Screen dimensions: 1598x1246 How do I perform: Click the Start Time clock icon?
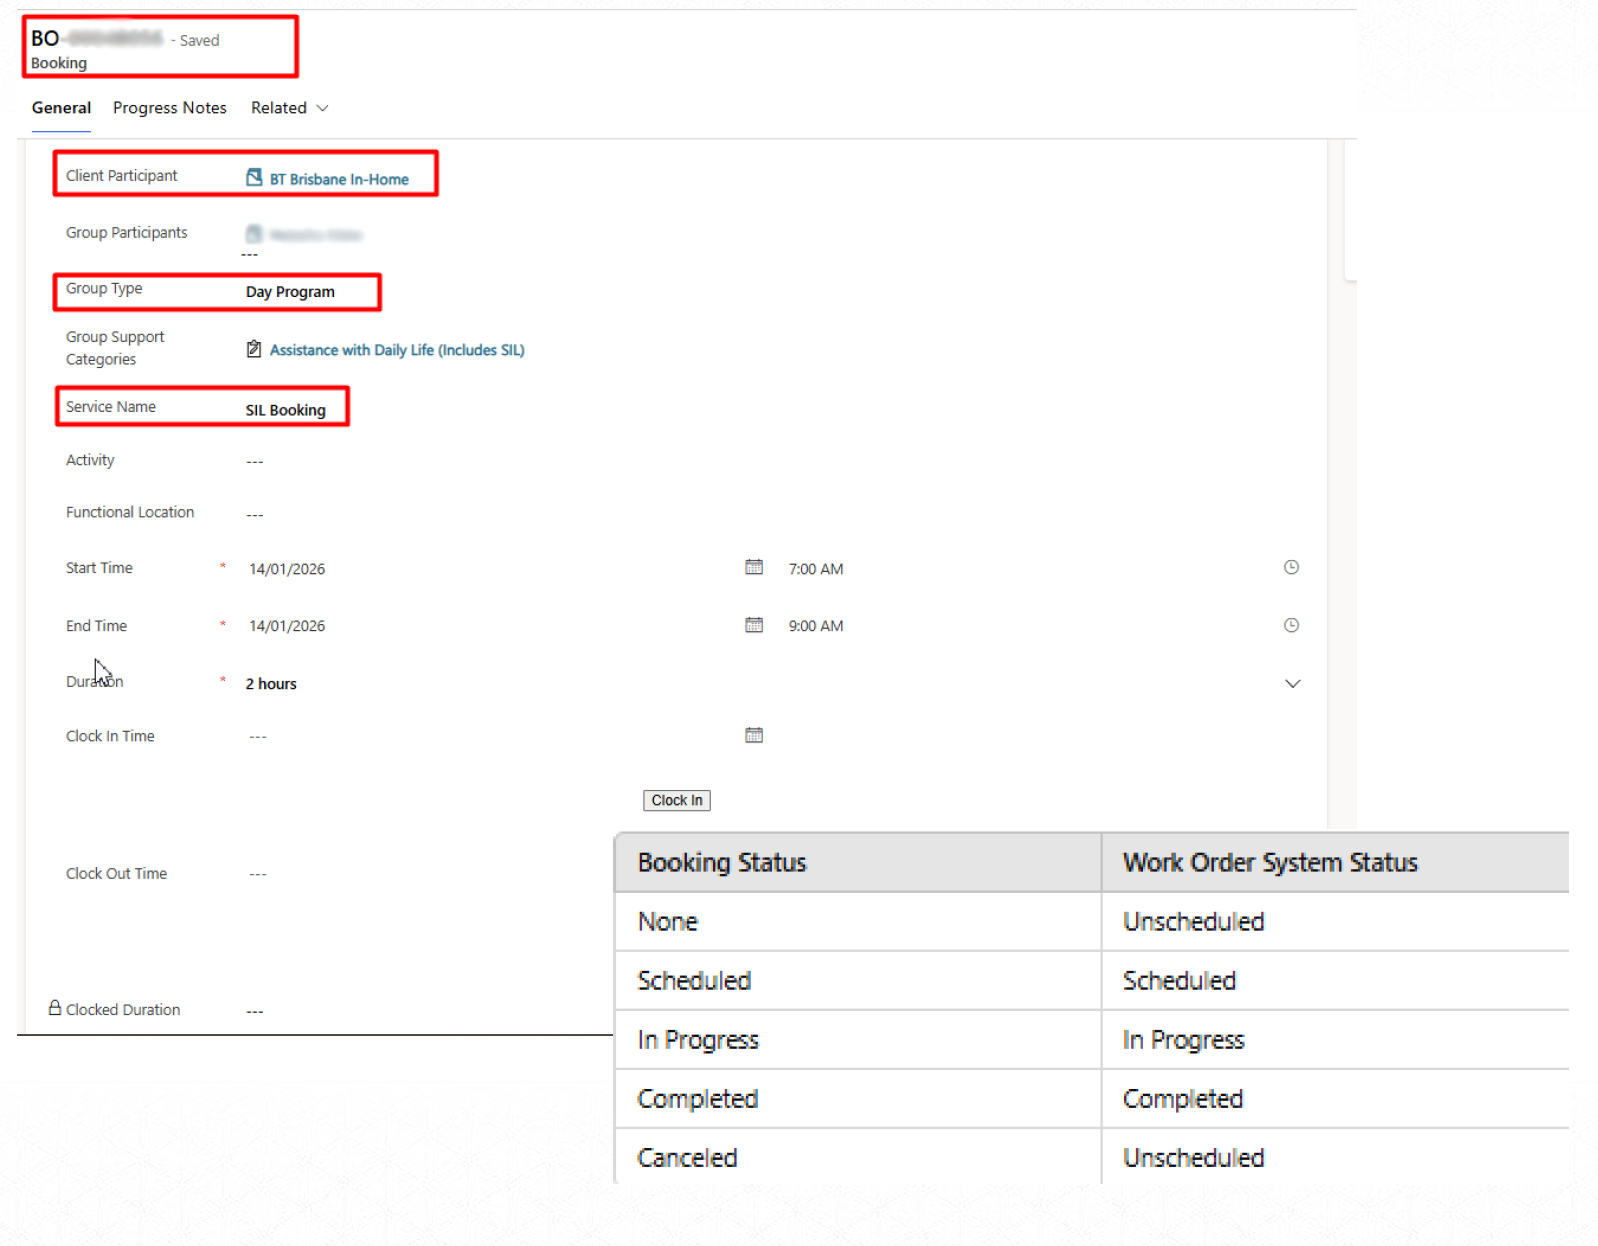[x=1291, y=567]
